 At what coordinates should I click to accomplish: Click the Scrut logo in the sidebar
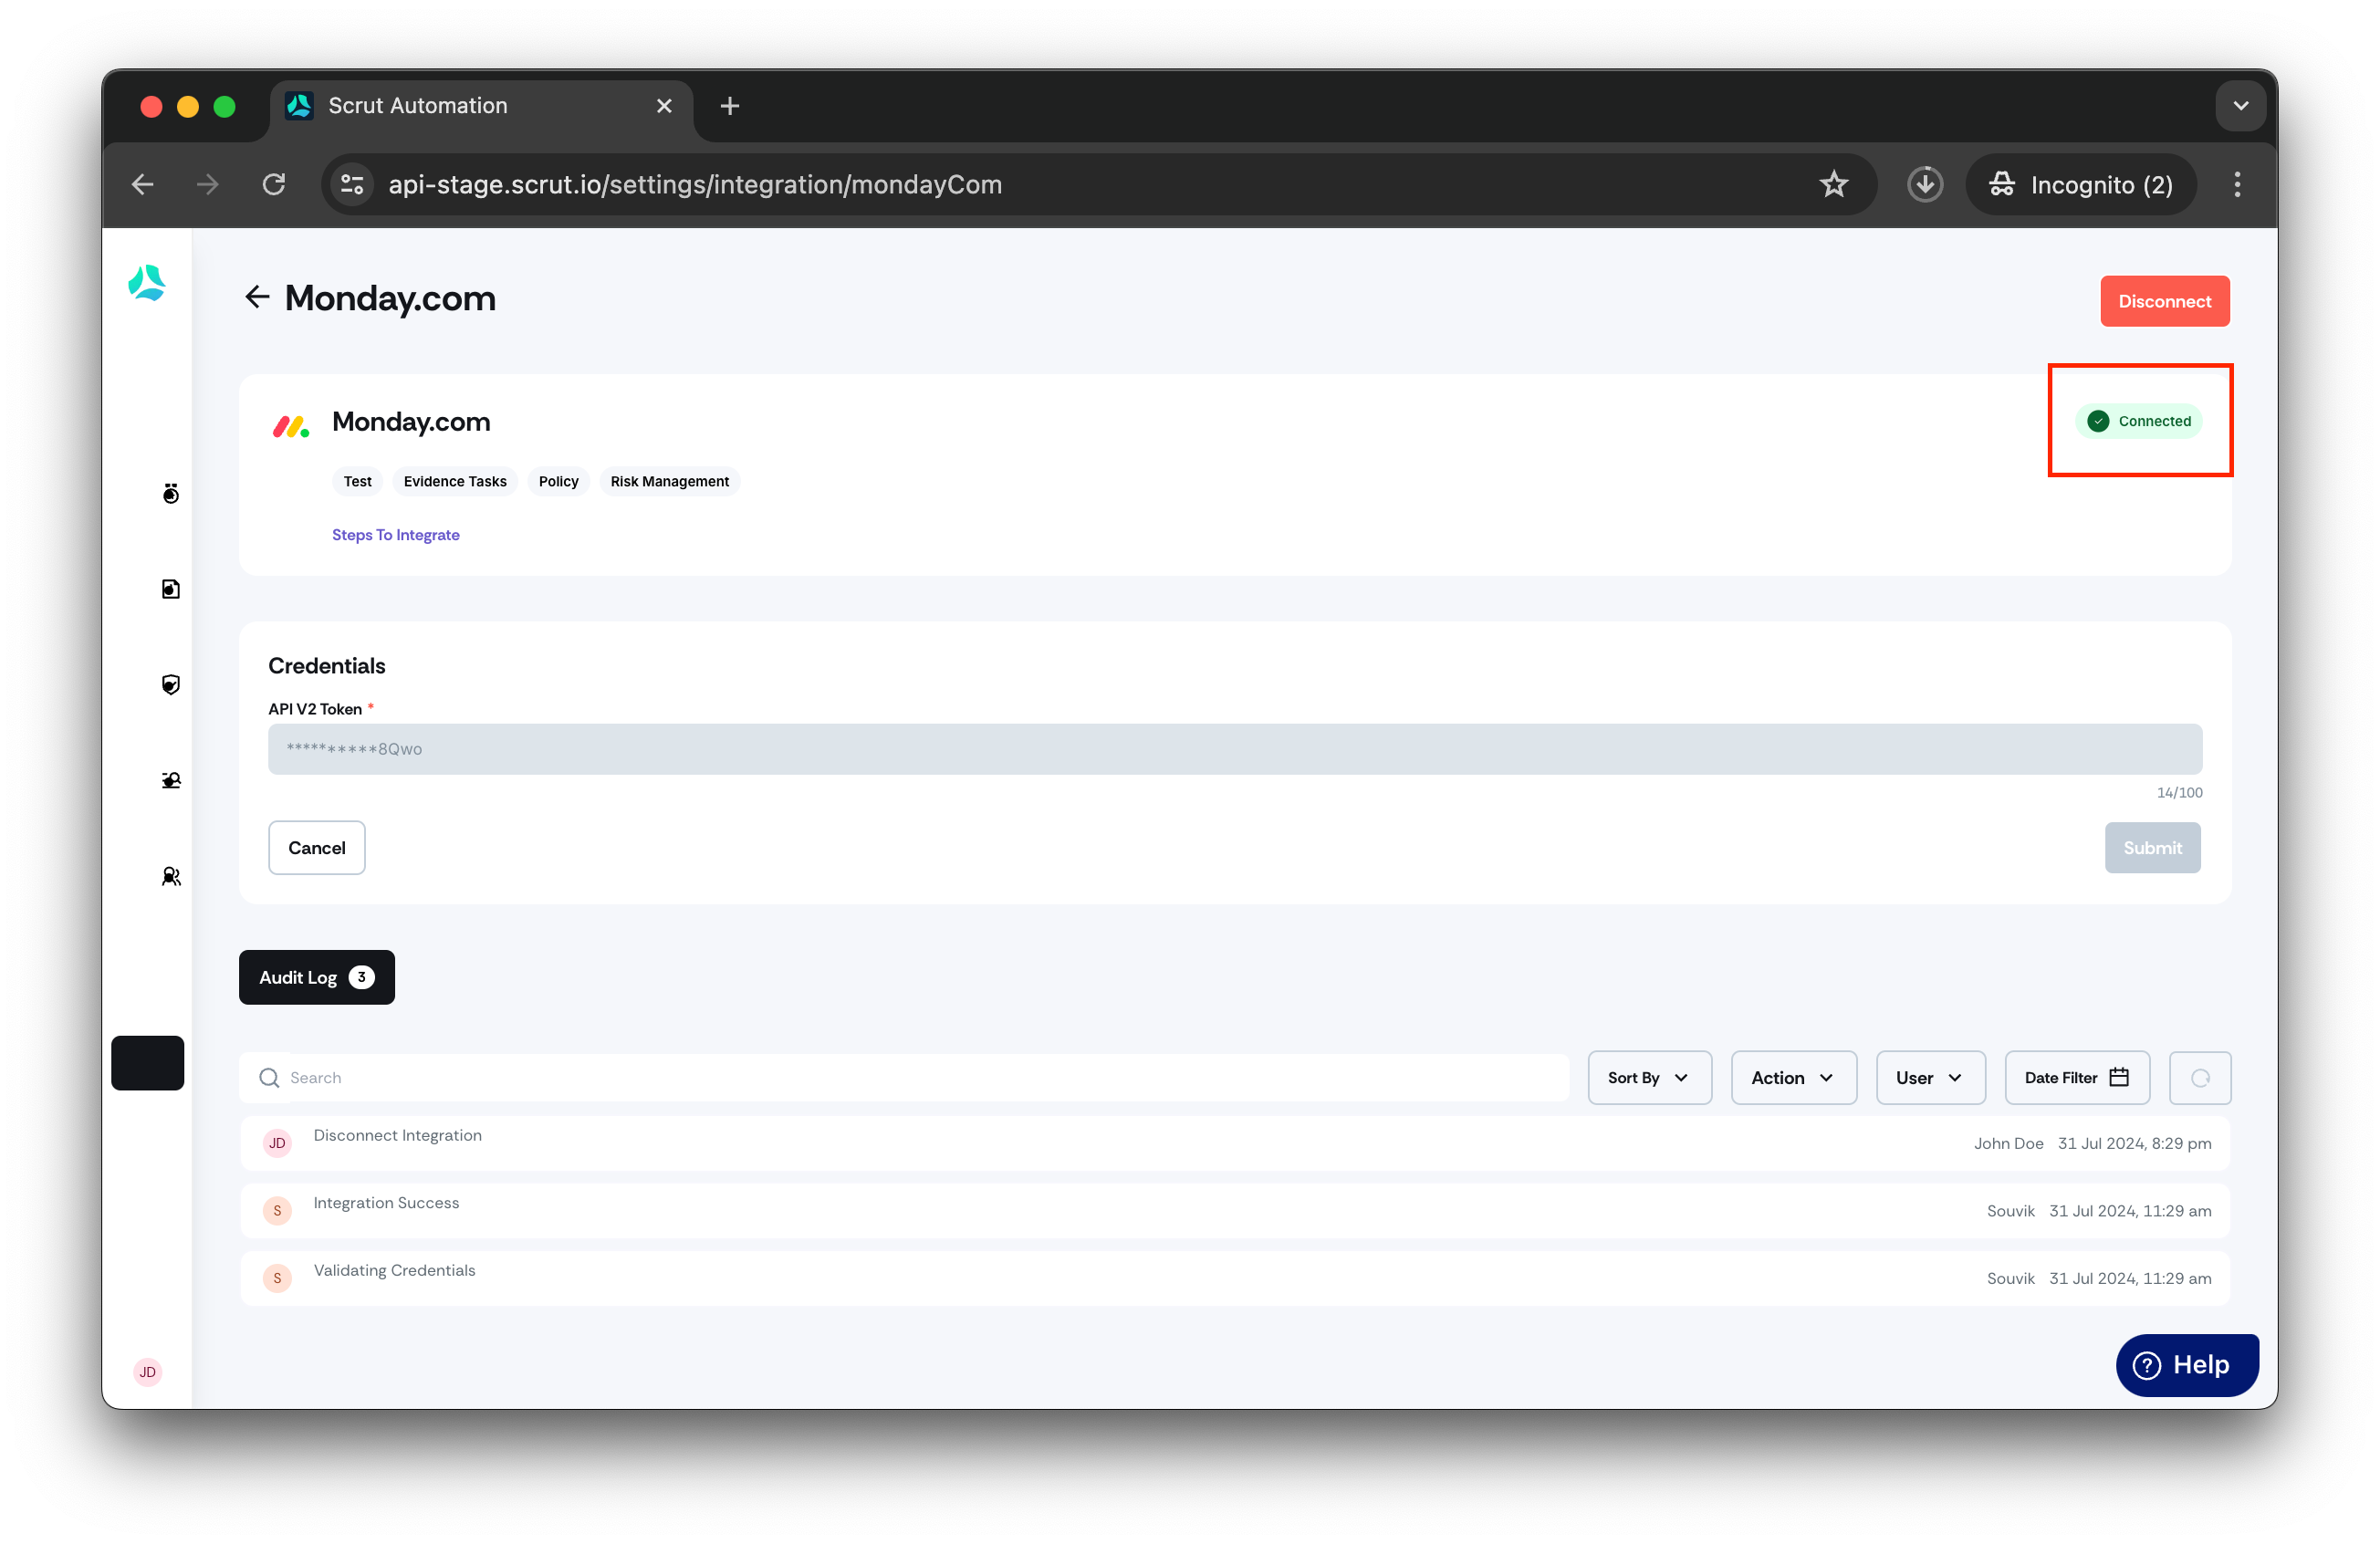tap(147, 283)
